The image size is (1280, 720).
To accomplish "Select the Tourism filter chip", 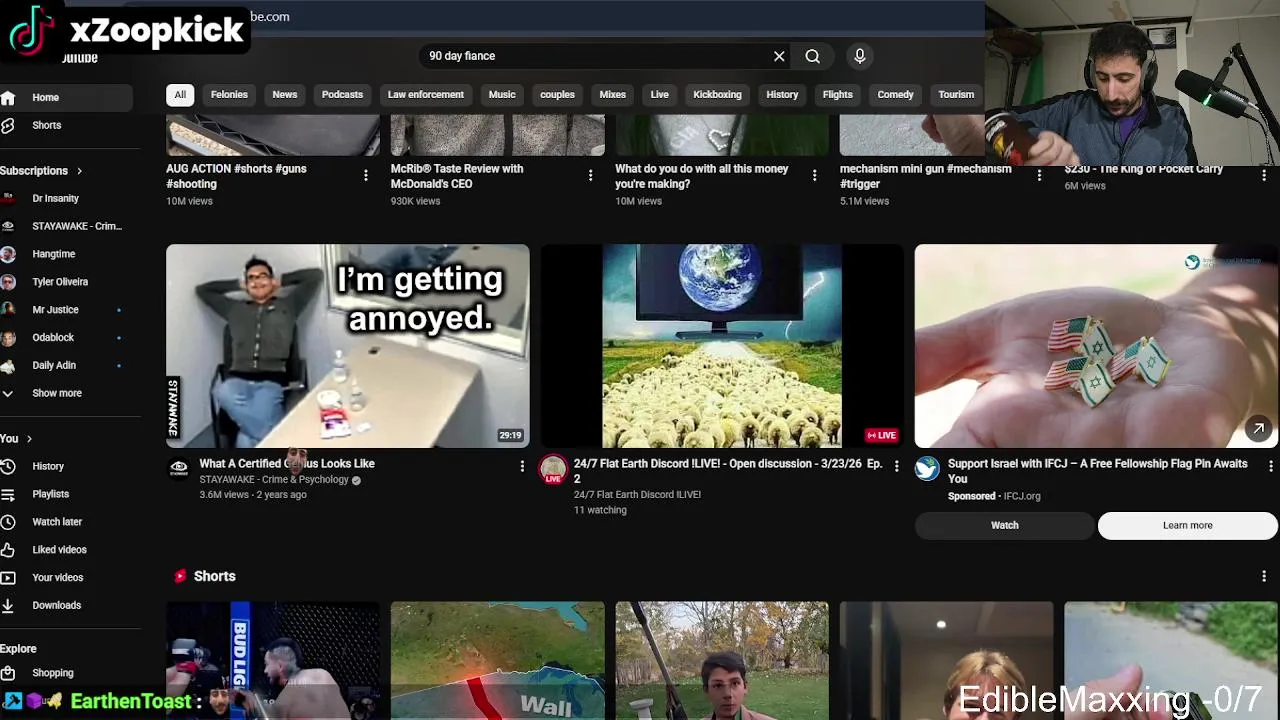I will [x=956, y=94].
